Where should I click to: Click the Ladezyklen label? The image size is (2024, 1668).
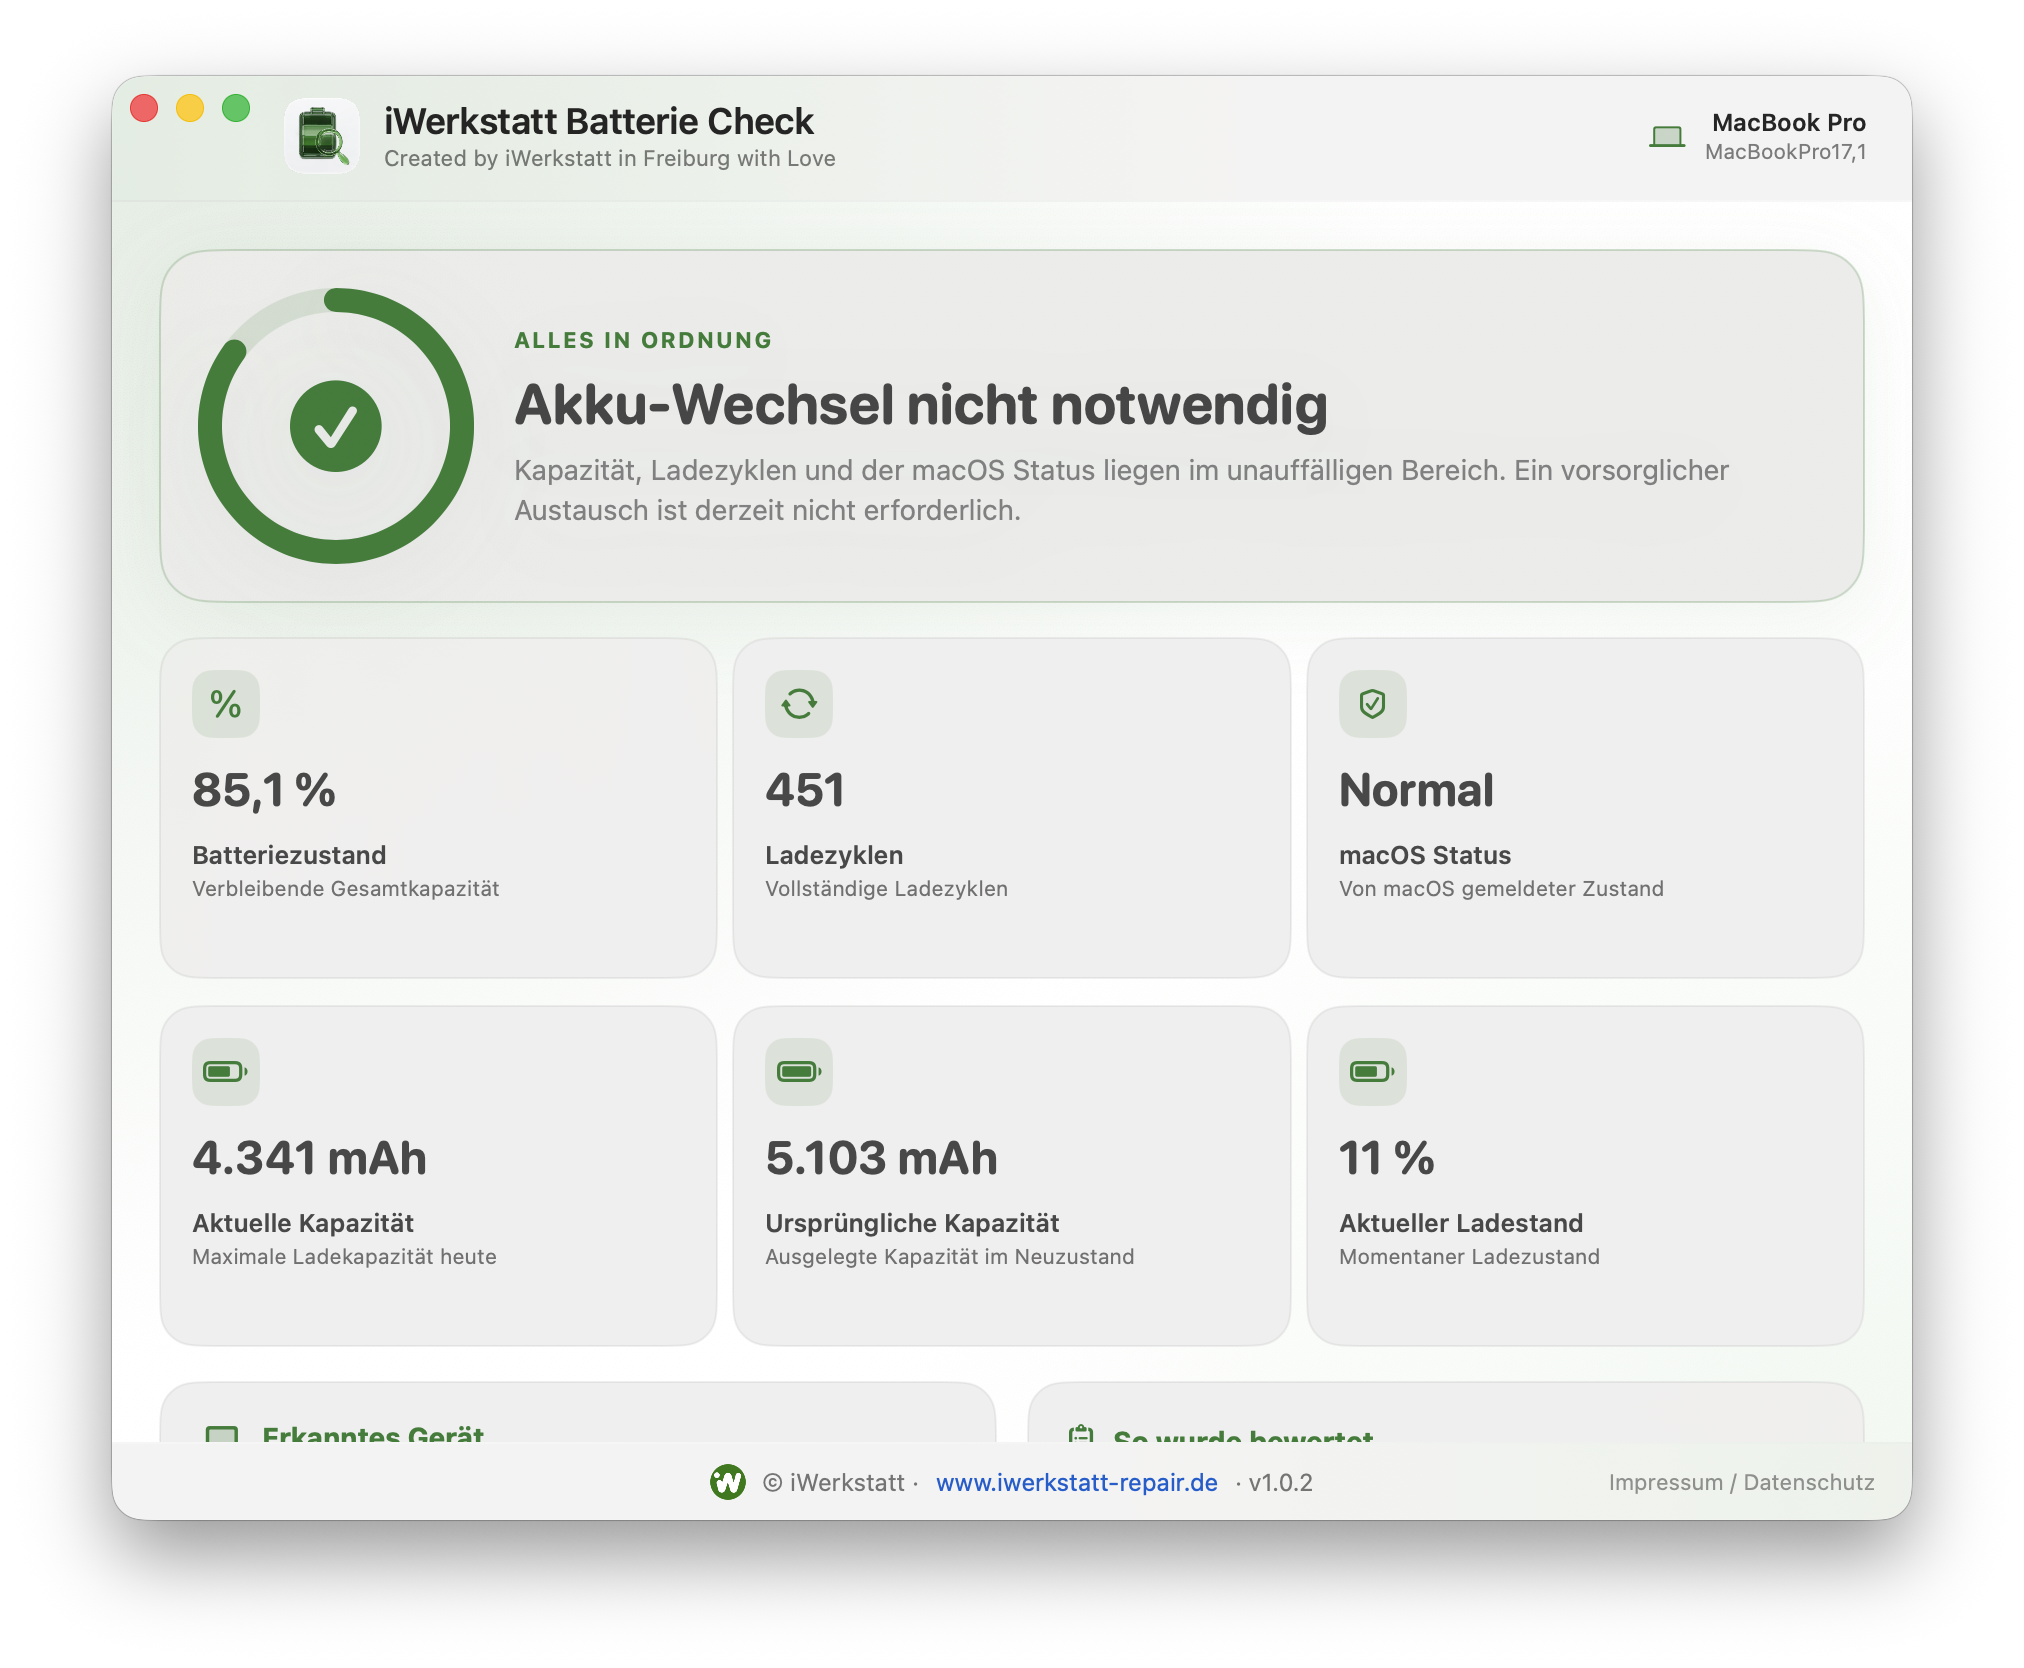834,855
